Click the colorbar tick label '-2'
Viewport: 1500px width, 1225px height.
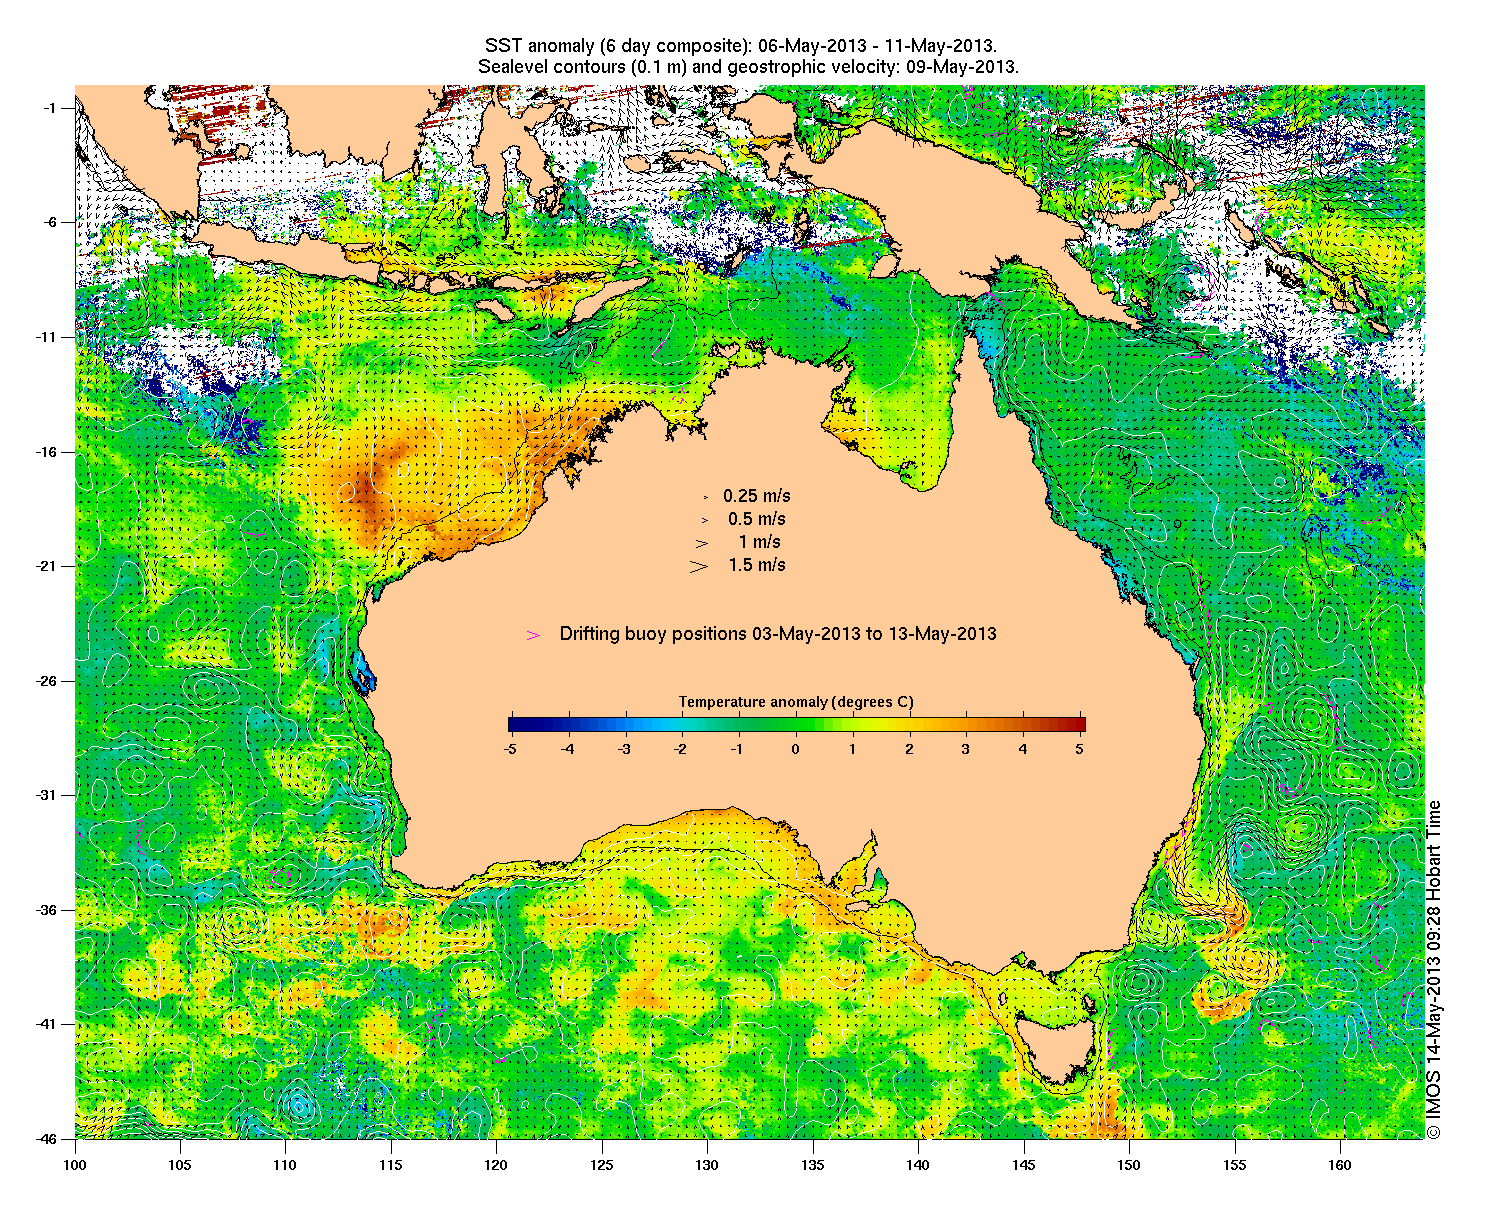coord(681,748)
